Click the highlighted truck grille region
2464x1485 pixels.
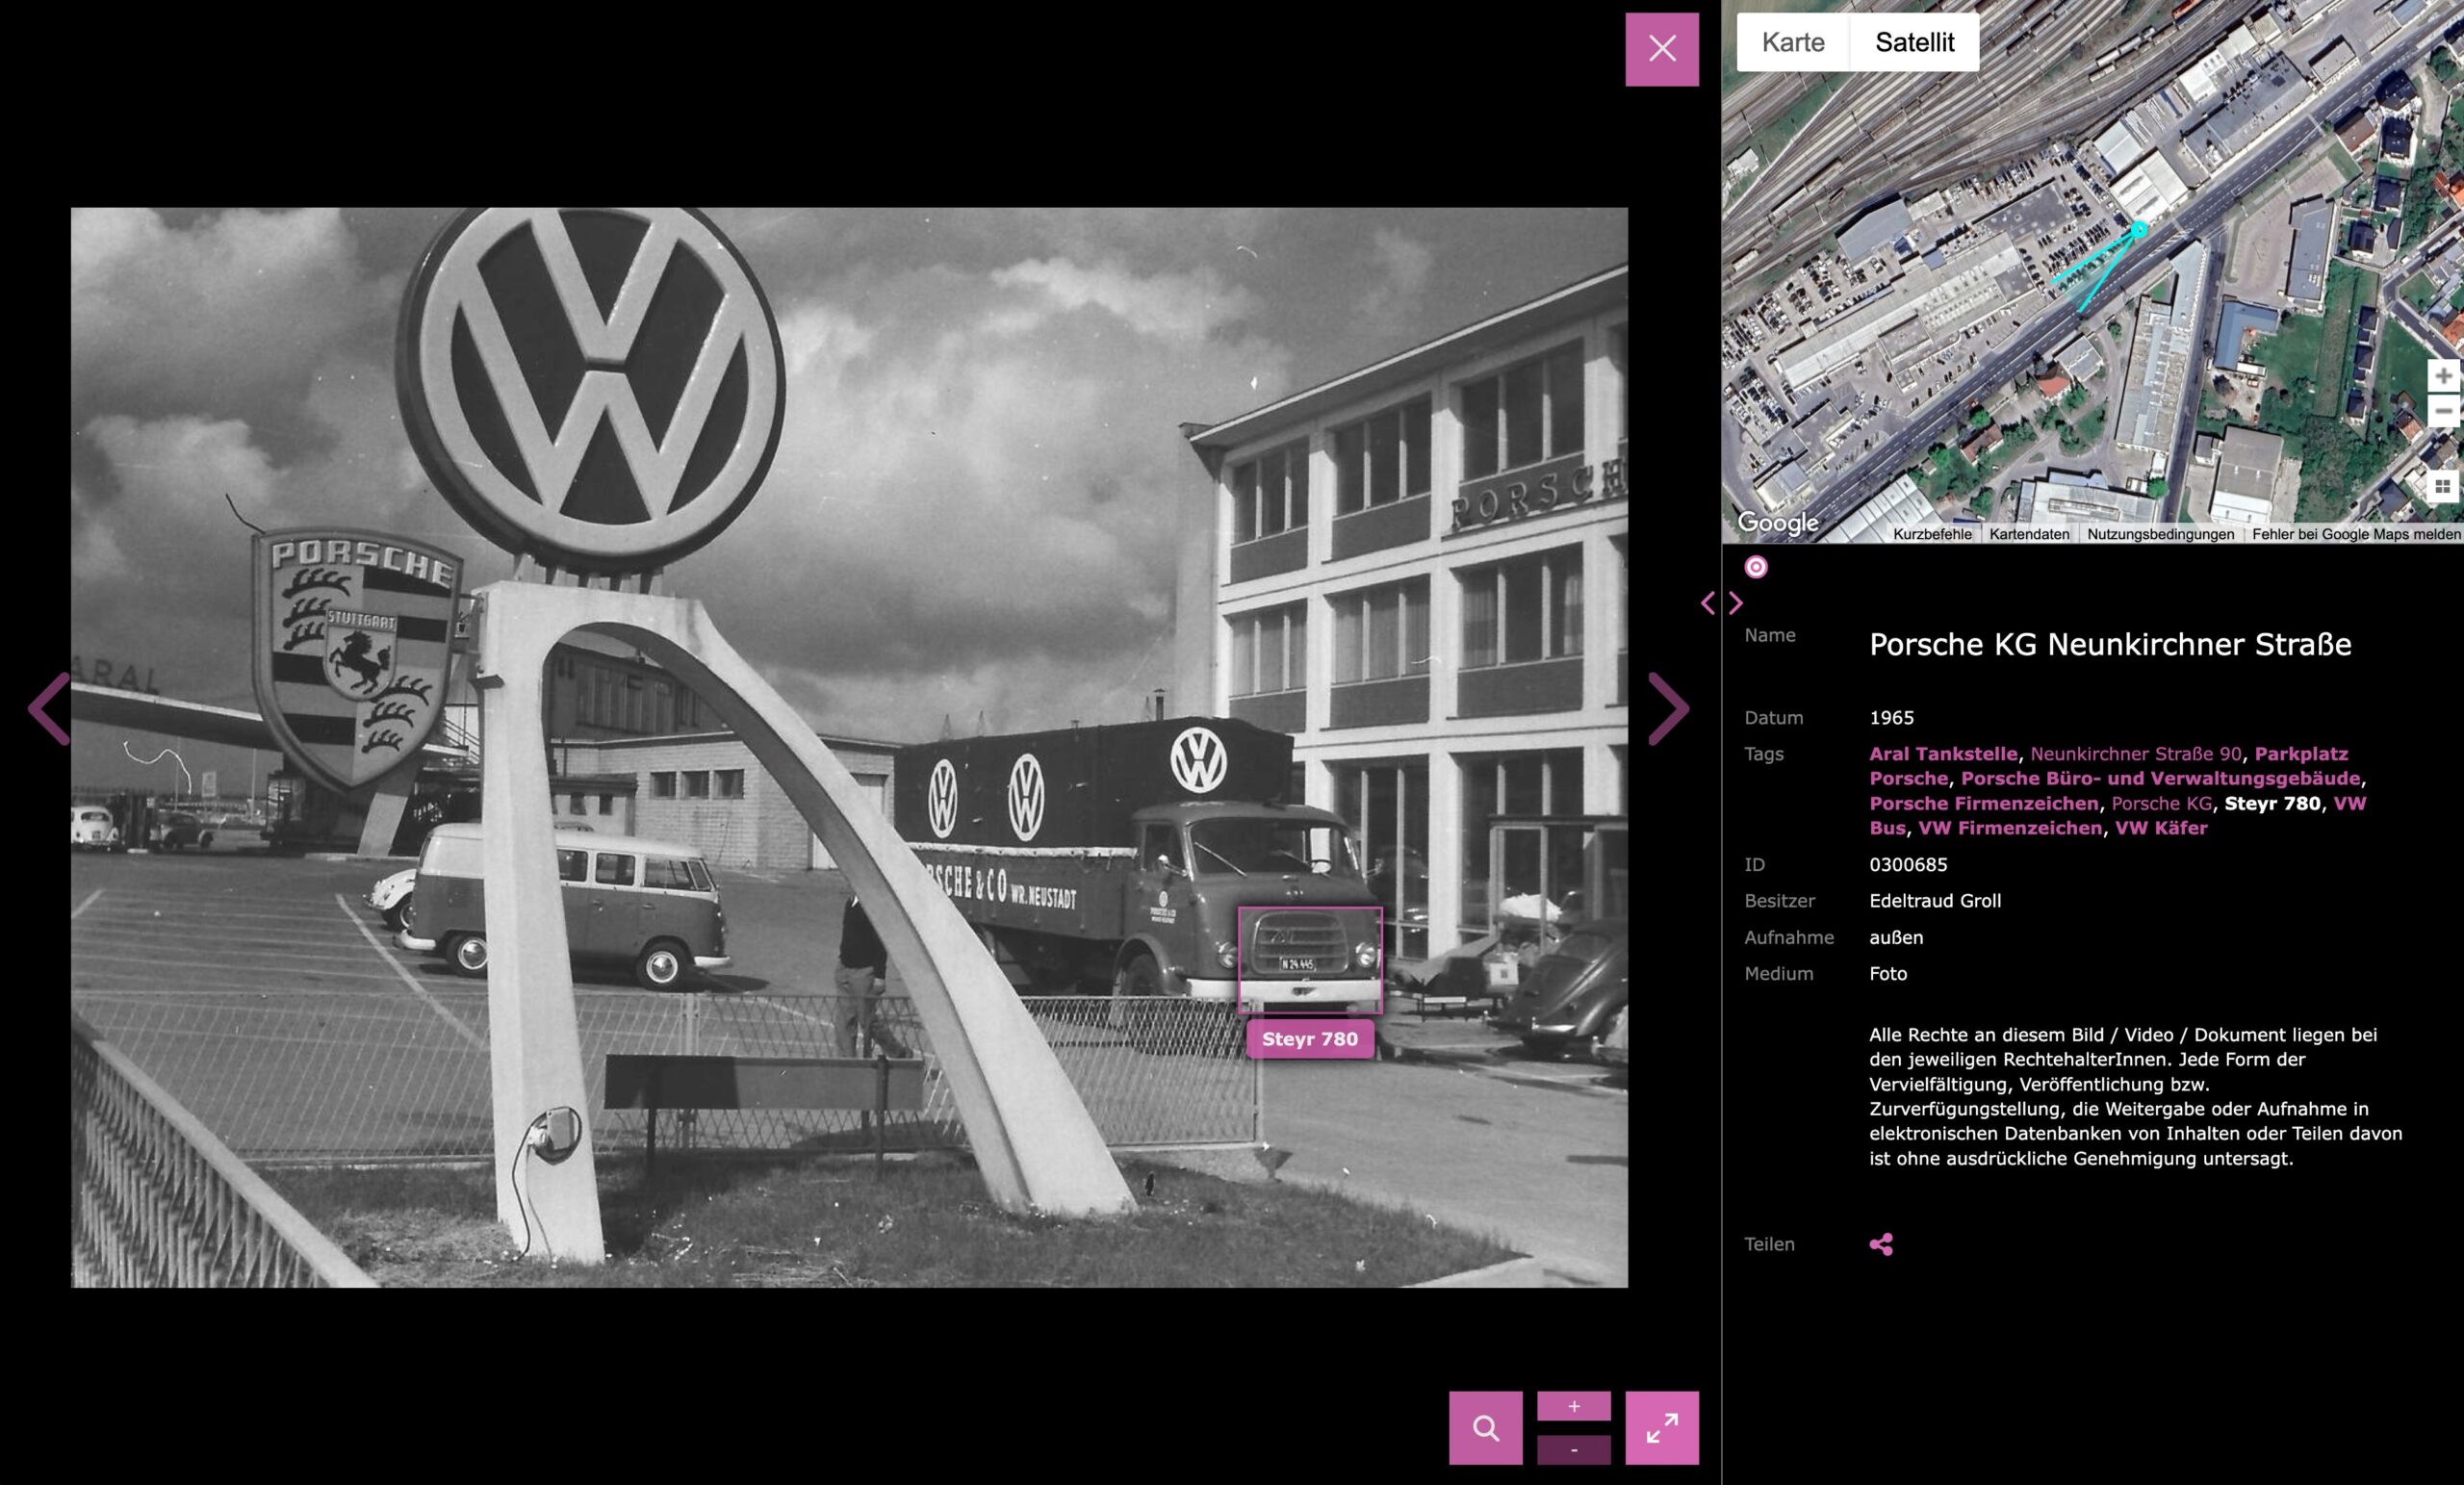[x=1310, y=960]
